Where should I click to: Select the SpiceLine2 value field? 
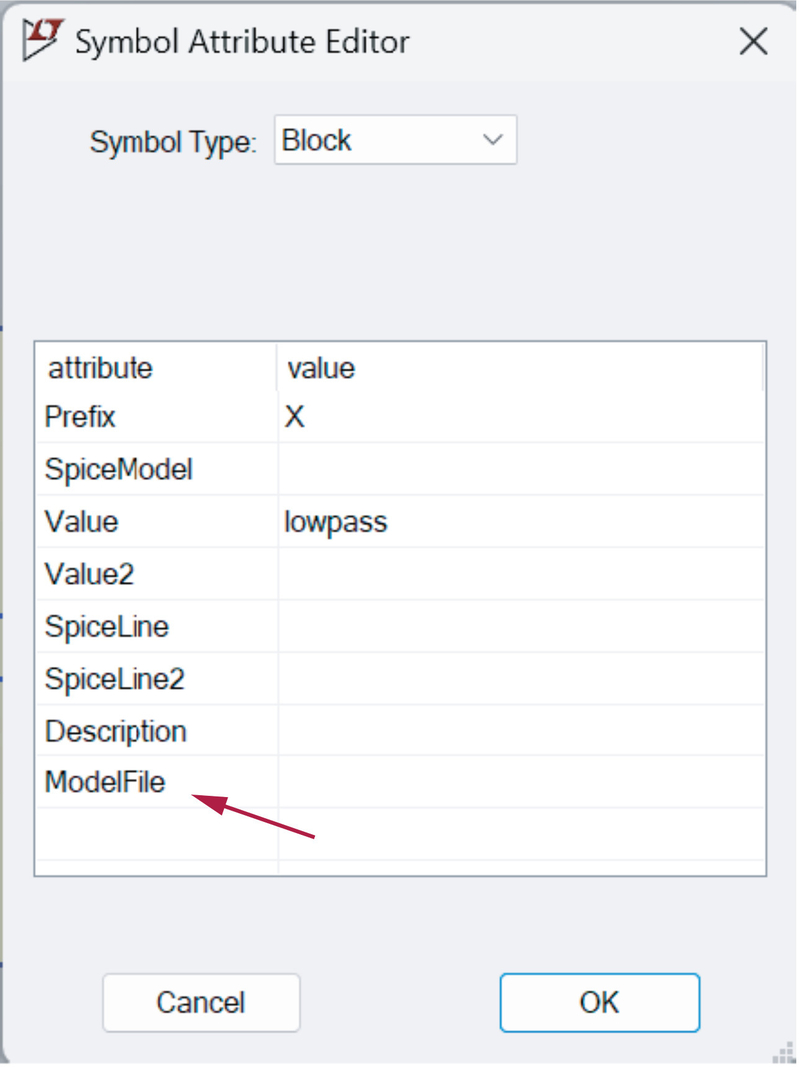[x=520, y=679]
